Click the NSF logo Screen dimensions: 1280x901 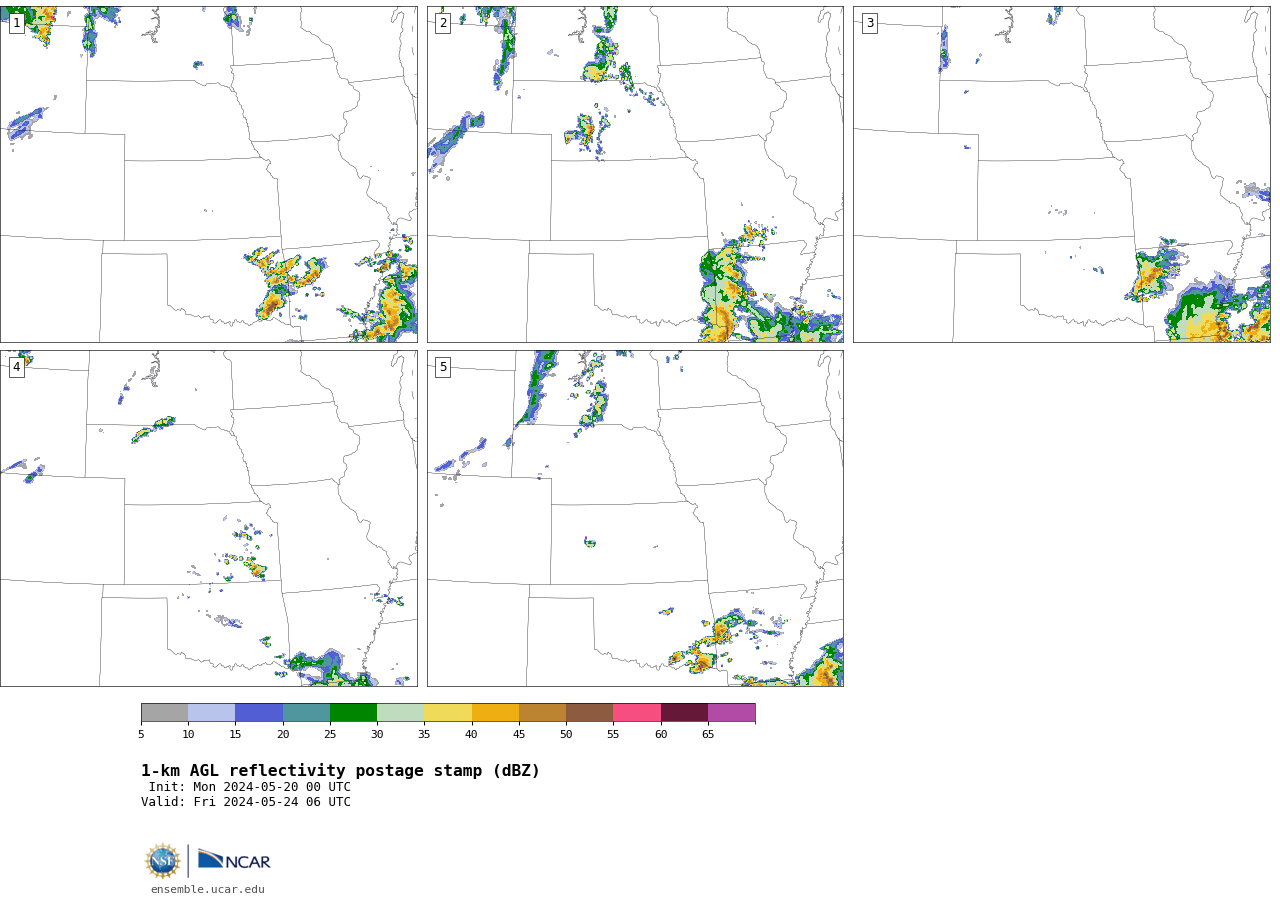[163, 861]
